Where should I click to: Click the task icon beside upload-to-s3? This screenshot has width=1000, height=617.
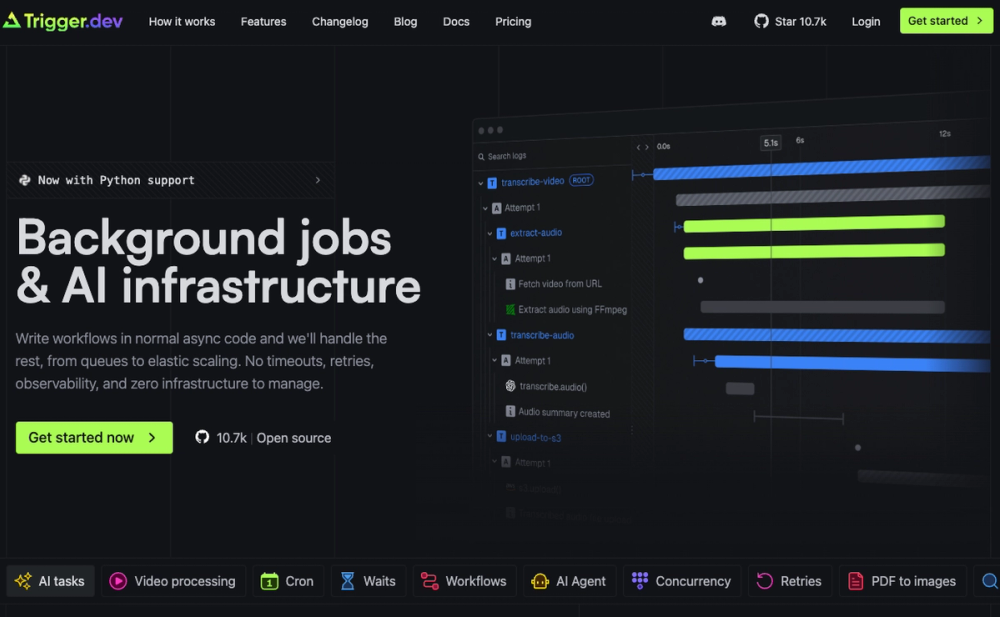click(x=501, y=436)
